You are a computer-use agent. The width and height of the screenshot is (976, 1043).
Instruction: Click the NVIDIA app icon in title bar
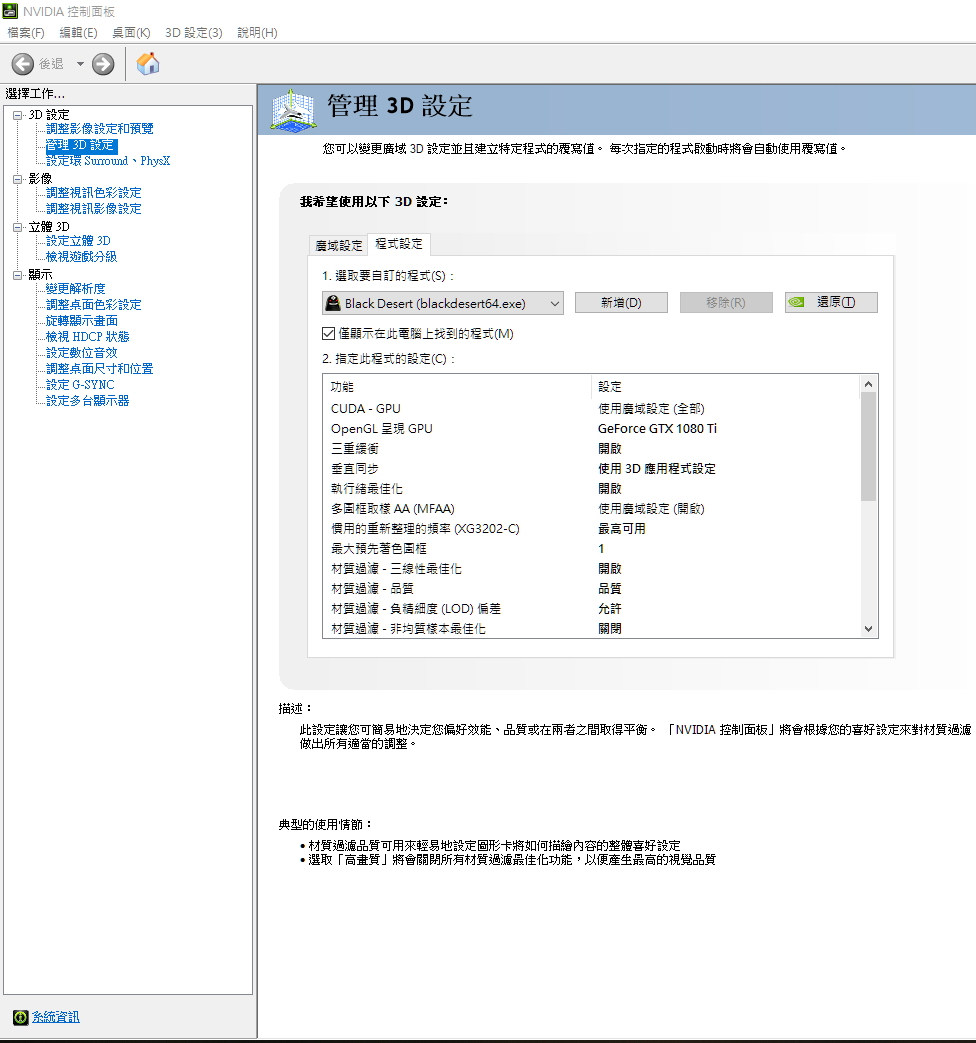(x=10, y=10)
